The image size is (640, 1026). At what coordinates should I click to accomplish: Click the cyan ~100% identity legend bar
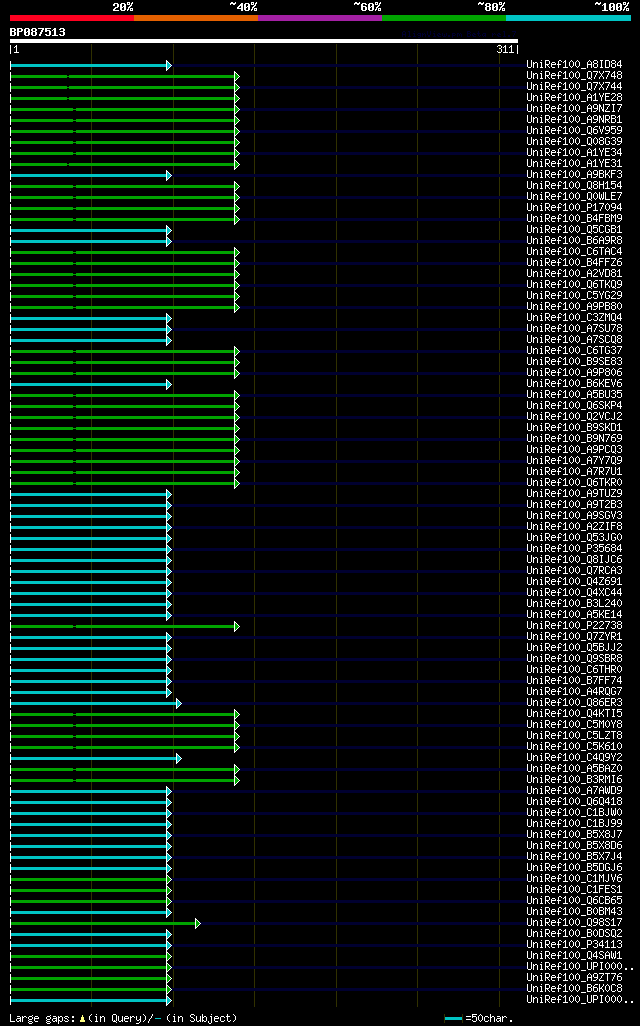pos(568,18)
